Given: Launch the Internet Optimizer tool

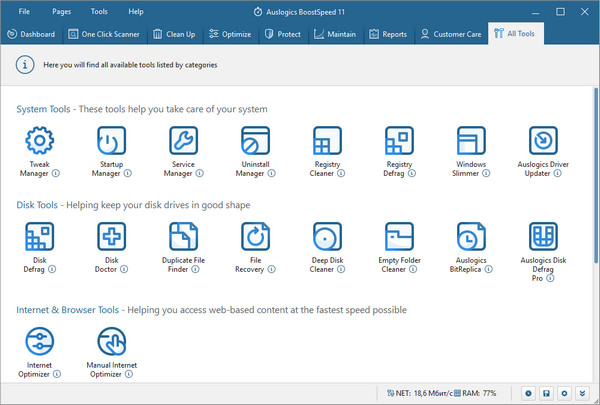Looking at the screenshot, I should [x=40, y=343].
